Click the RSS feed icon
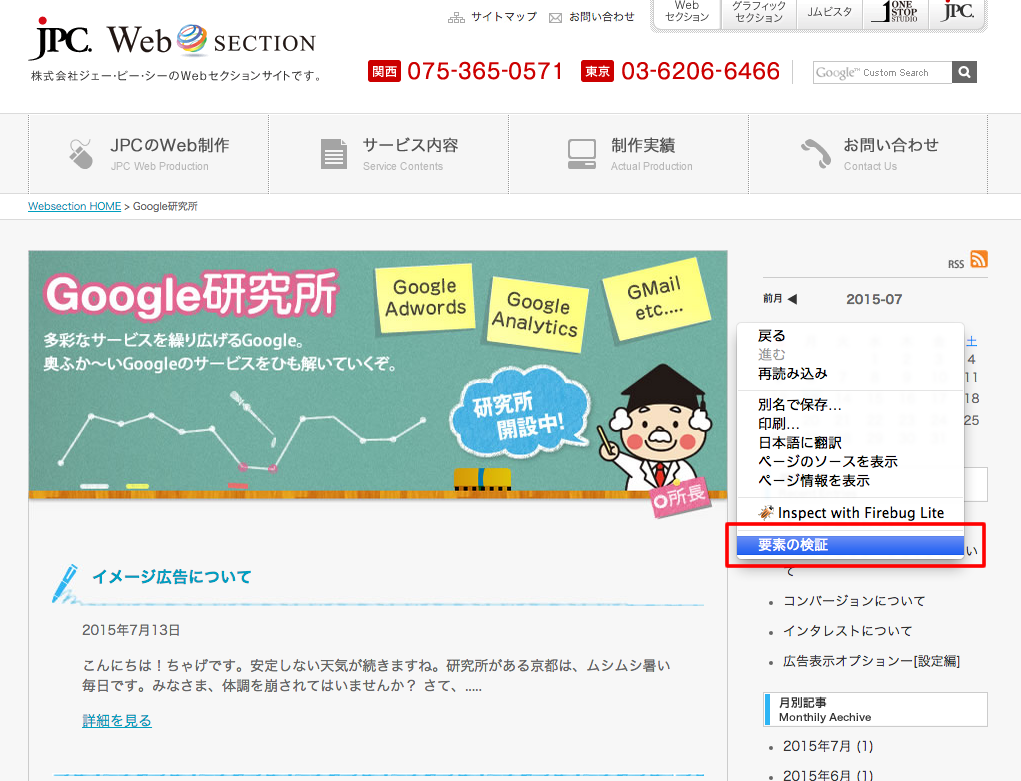1021x781 pixels. pyautogui.click(x=979, y=259)
